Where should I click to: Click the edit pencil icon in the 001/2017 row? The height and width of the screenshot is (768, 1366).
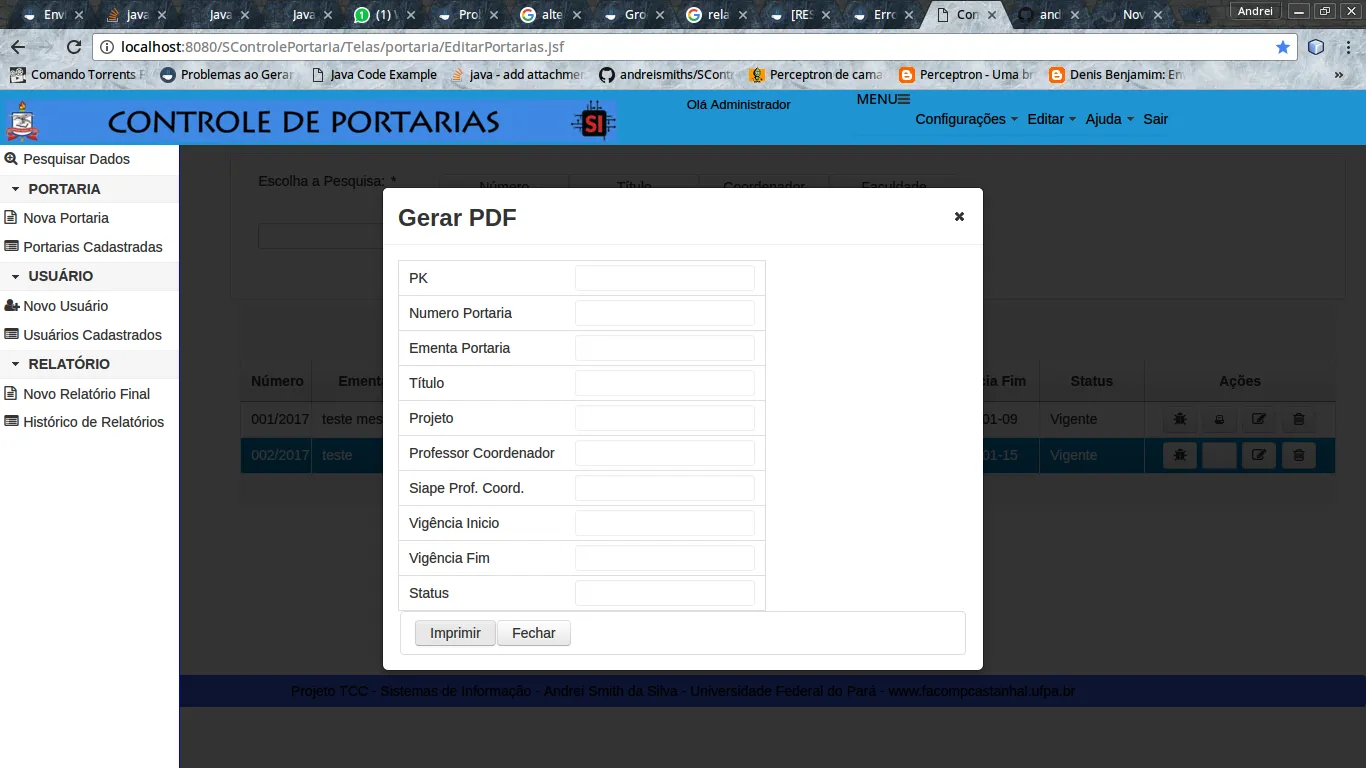coord(1259,420)
